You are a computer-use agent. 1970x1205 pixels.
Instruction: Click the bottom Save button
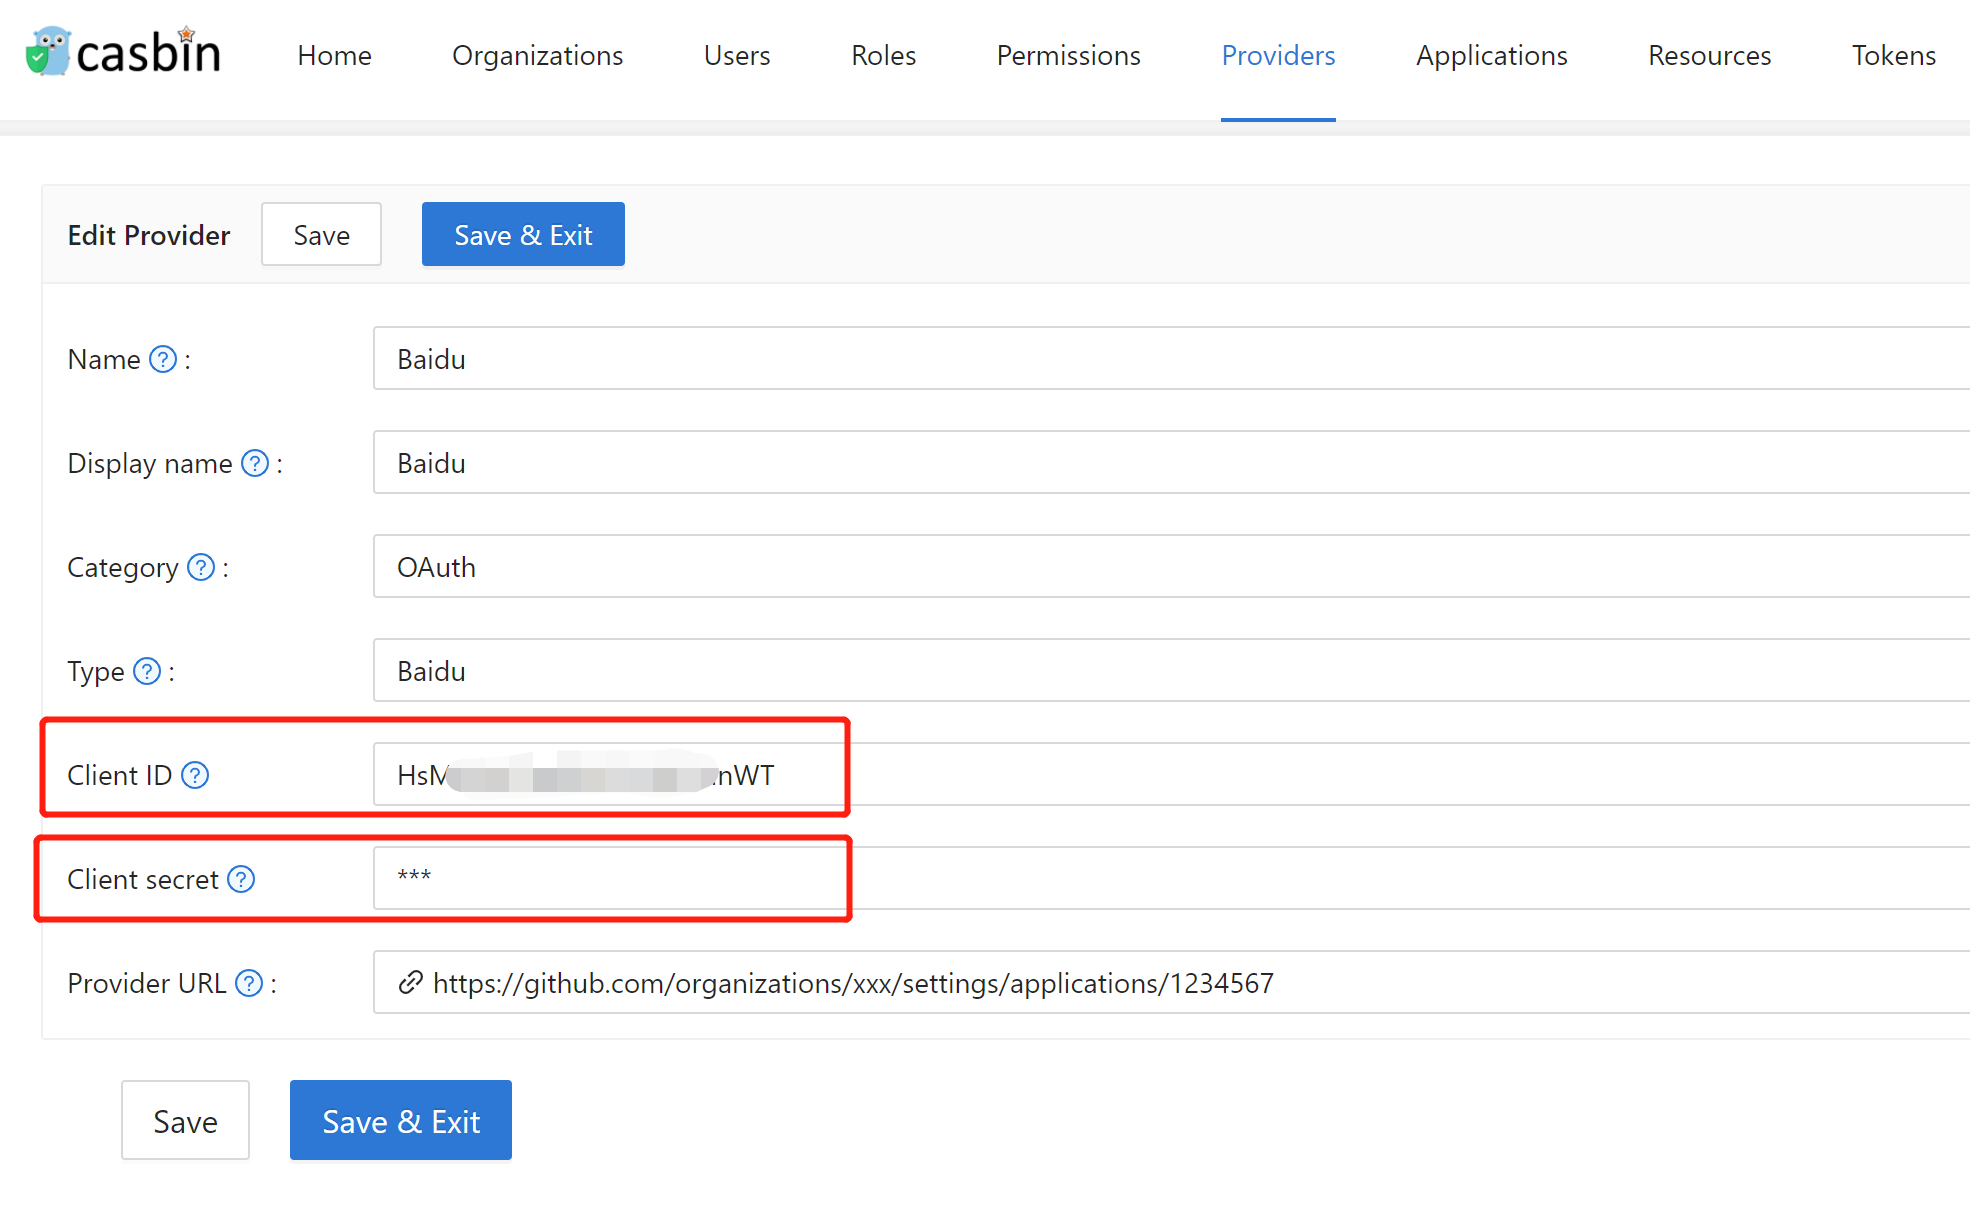tap(185, 1120)
